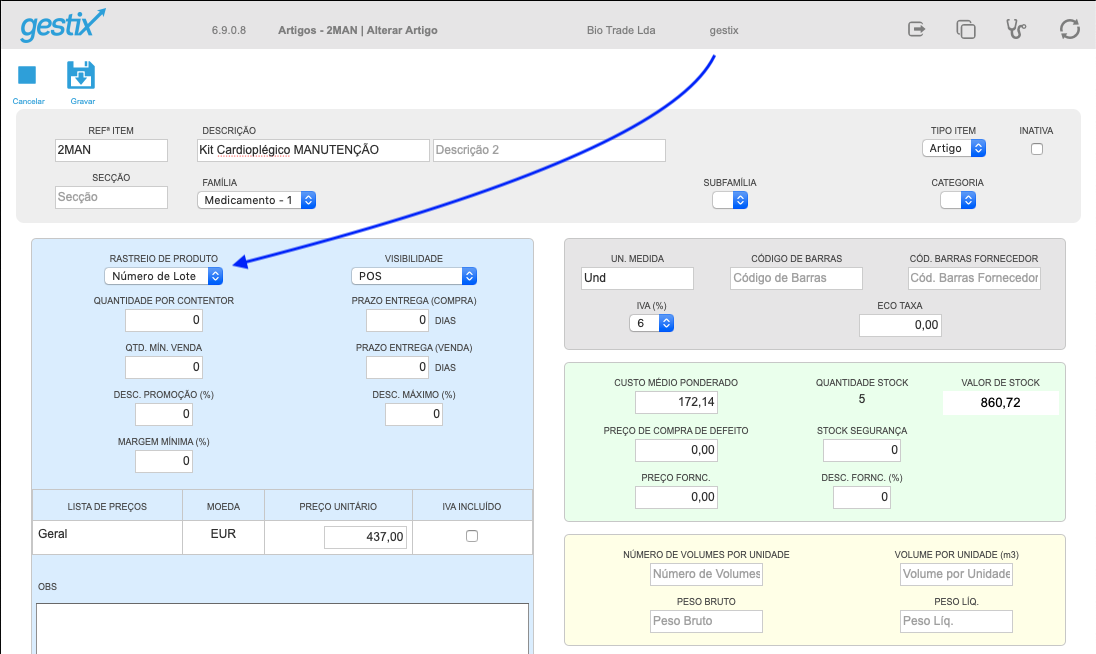Open the Família dropdown
Viewport: 1096px width, 654px height.
tap(257, 200)
